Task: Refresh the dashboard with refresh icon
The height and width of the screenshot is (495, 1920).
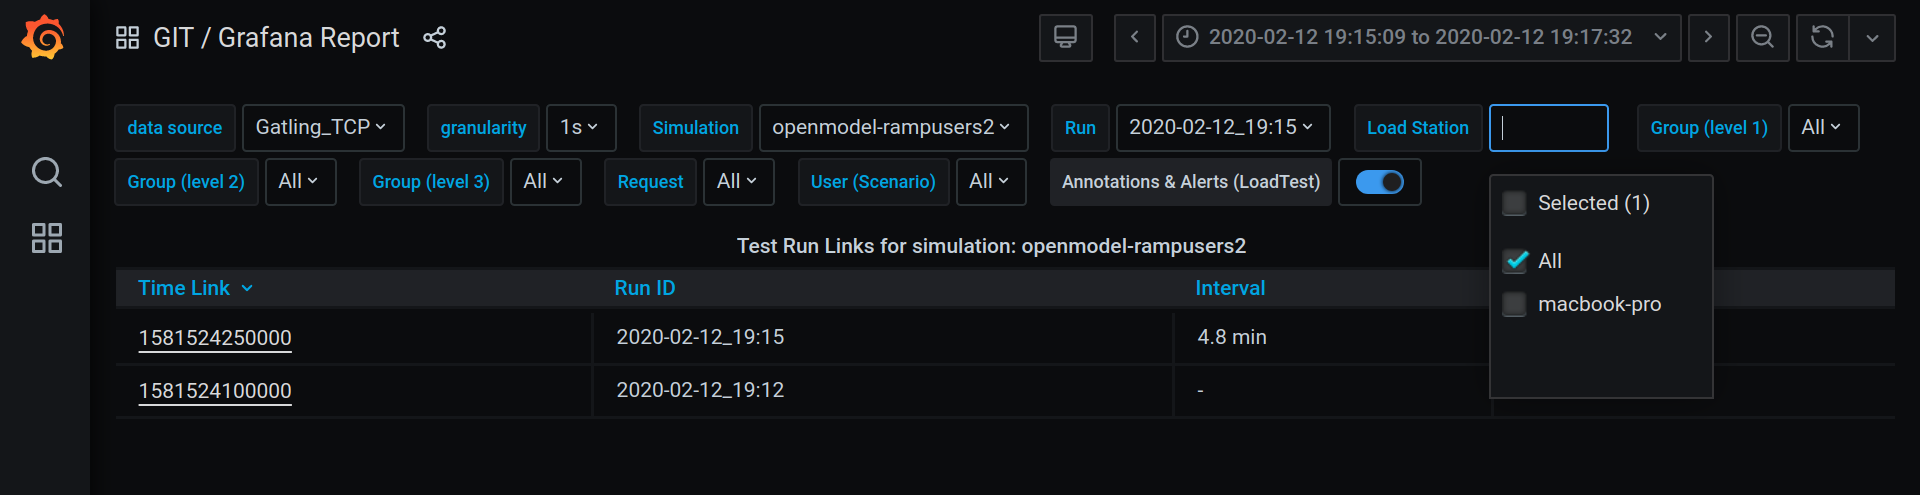Action: [x=1822, y=38]
